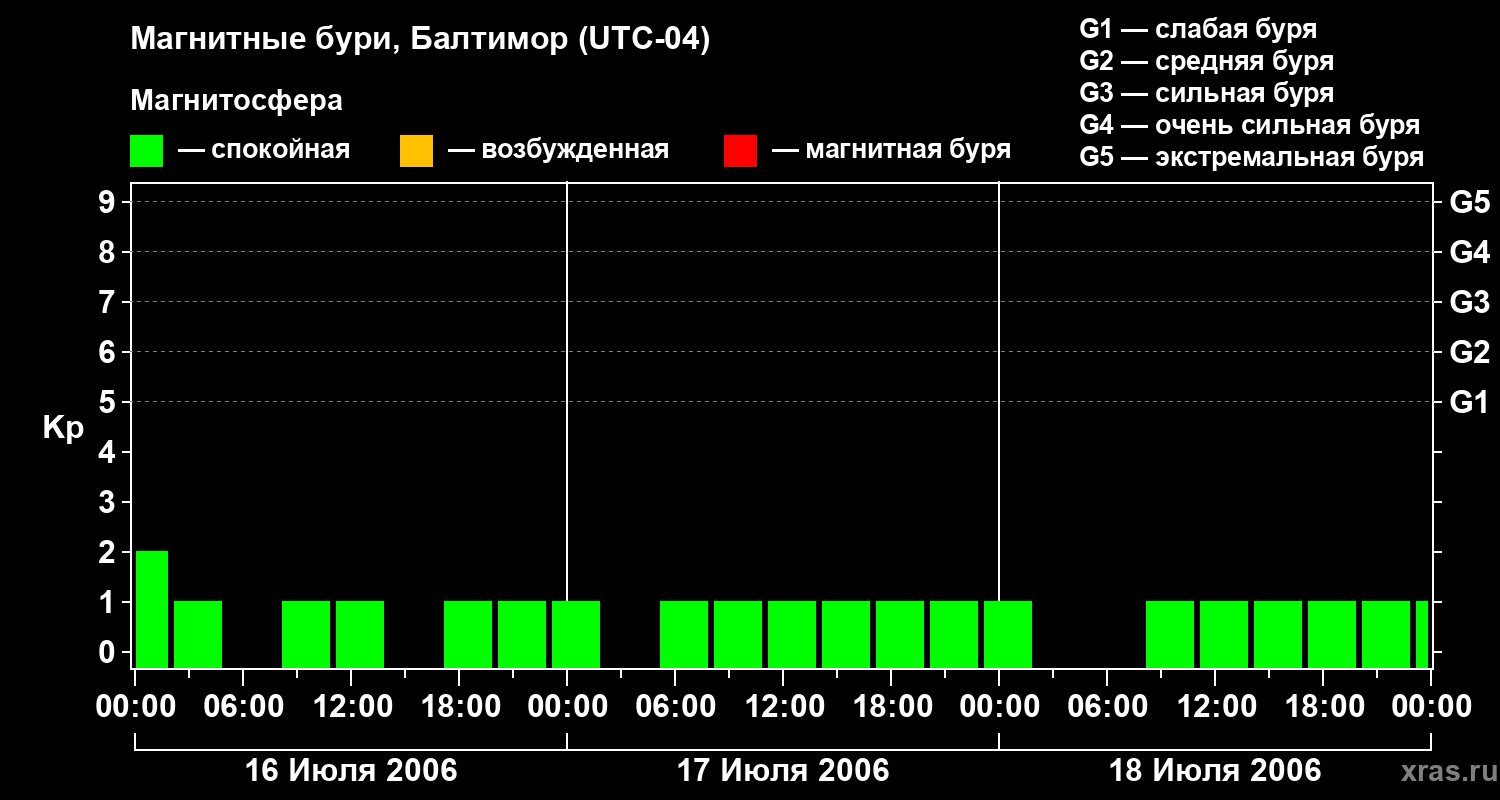Select the bar crossing midnight into 17 Июля
The height and width of the screenshot is (800, 1500).
coord(576,634)
